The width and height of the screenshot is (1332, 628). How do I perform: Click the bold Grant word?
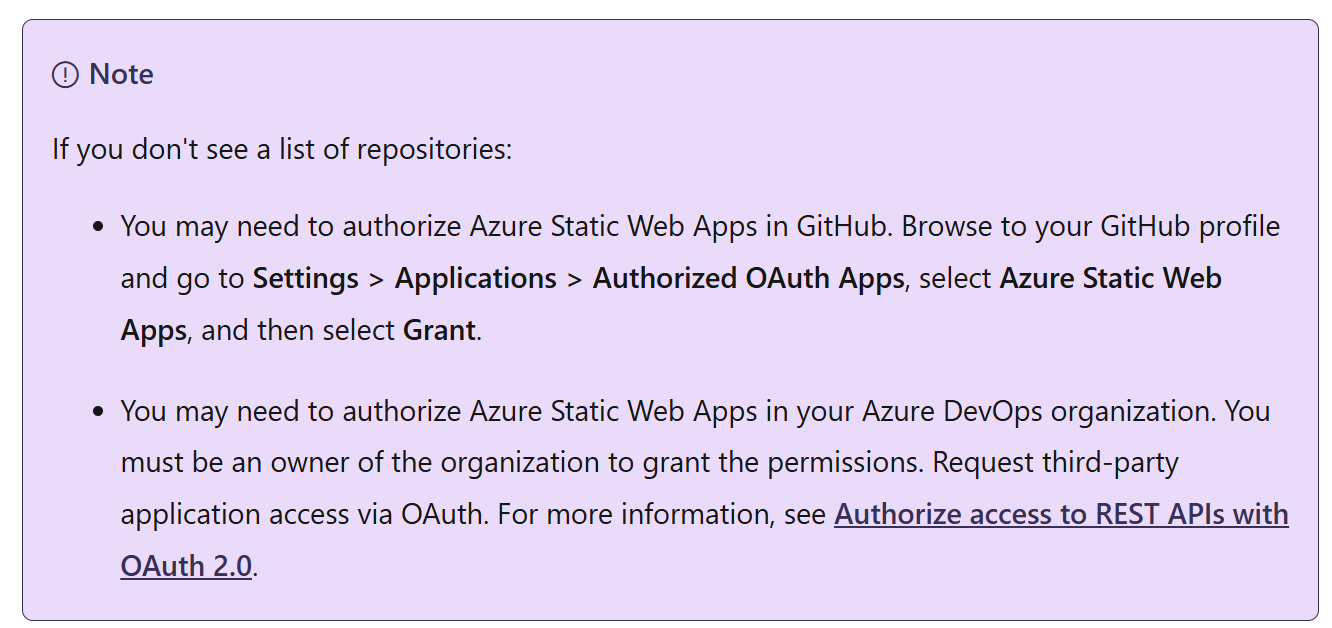pos(439,330)
